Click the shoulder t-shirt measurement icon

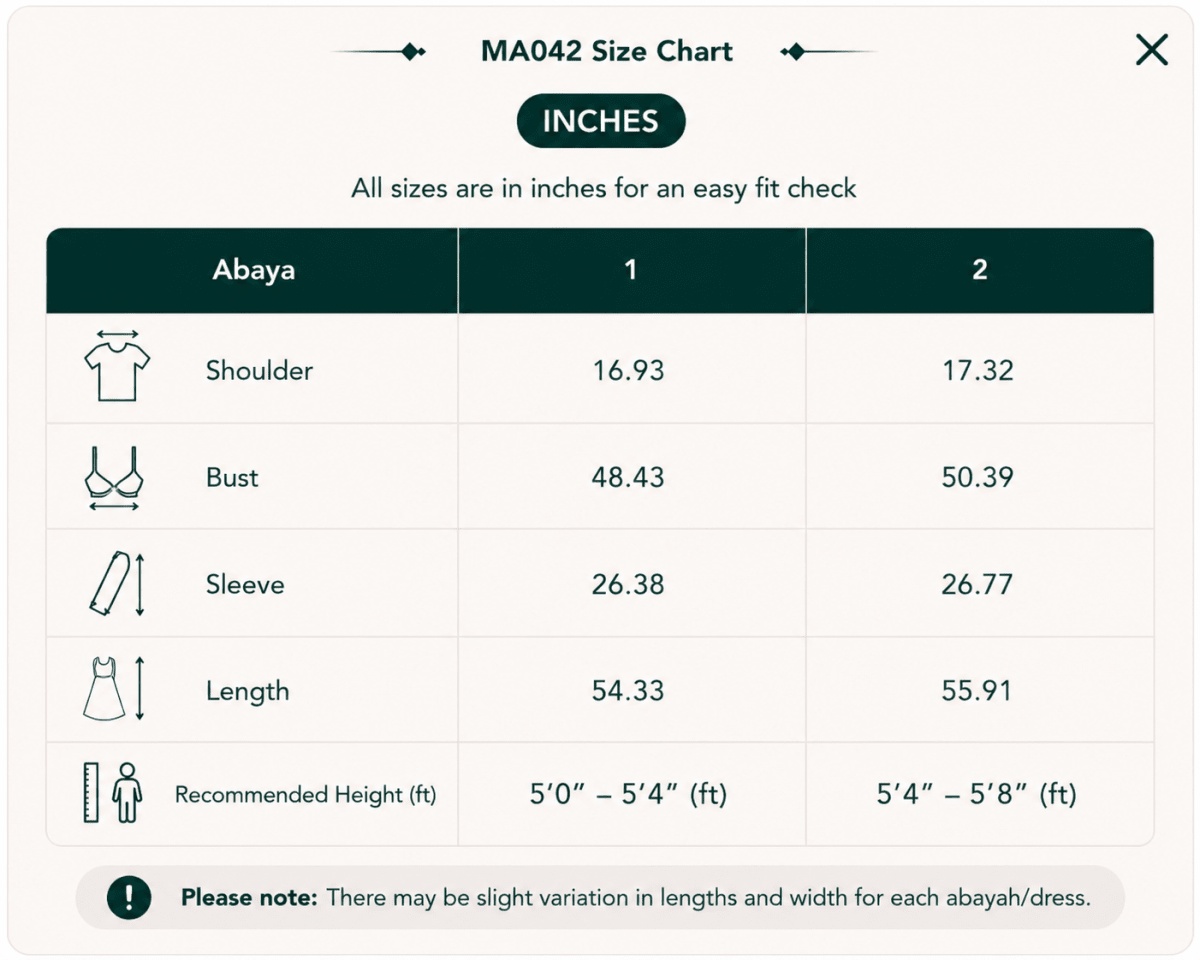click(117, 366)
